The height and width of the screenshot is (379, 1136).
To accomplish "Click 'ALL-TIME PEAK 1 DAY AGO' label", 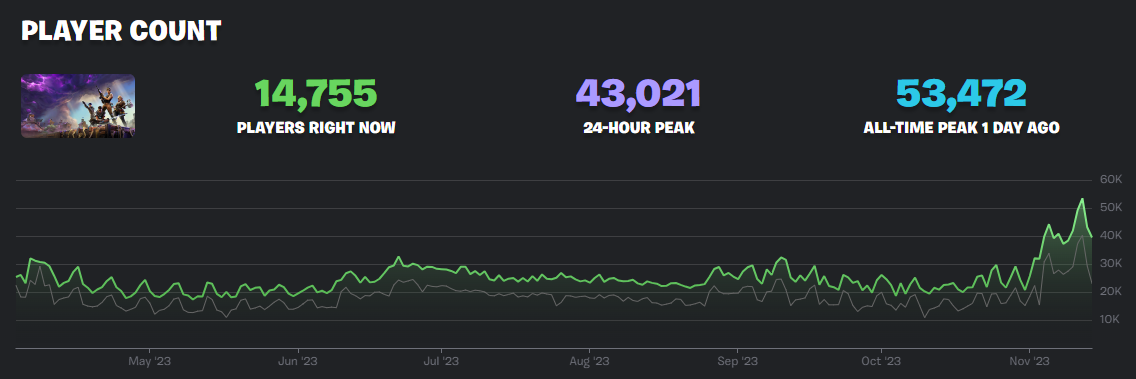I will [961, 128].
